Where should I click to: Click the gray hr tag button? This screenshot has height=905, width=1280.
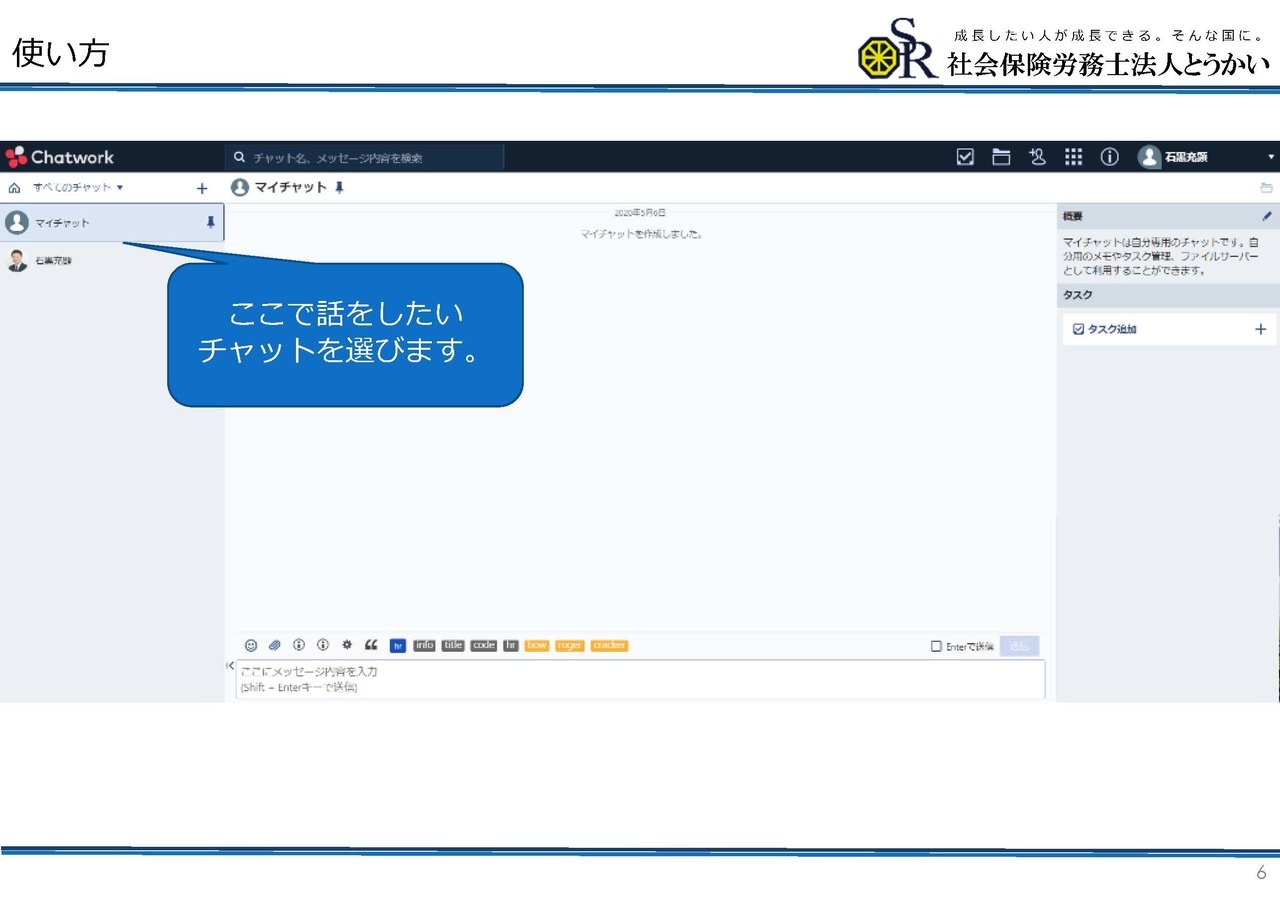click(x=510, y=646)
